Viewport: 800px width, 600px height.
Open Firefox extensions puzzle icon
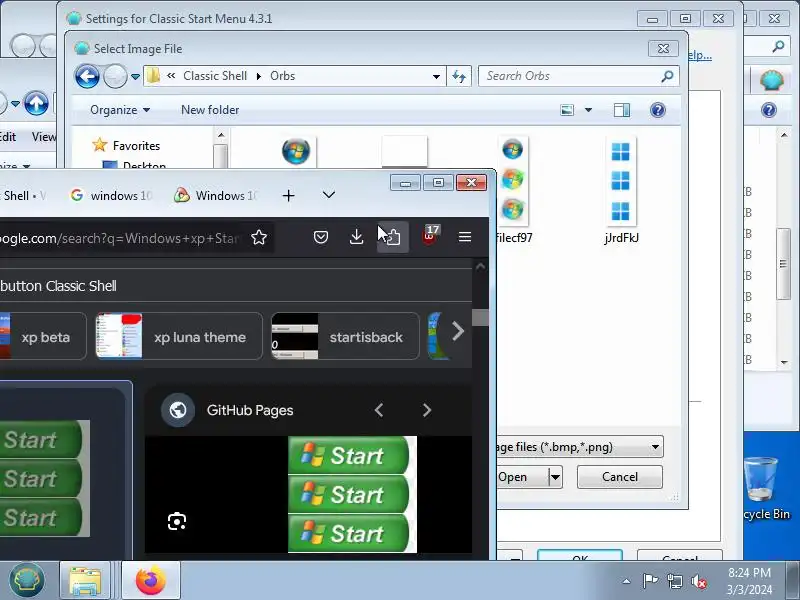point(392,237)
